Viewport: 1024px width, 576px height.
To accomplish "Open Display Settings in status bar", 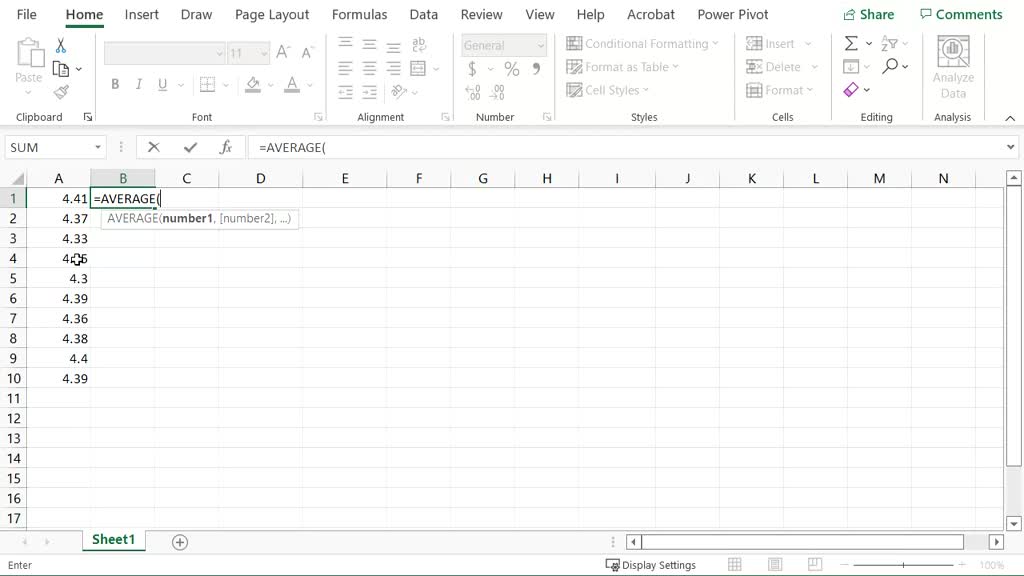I will tap(650, 565).
